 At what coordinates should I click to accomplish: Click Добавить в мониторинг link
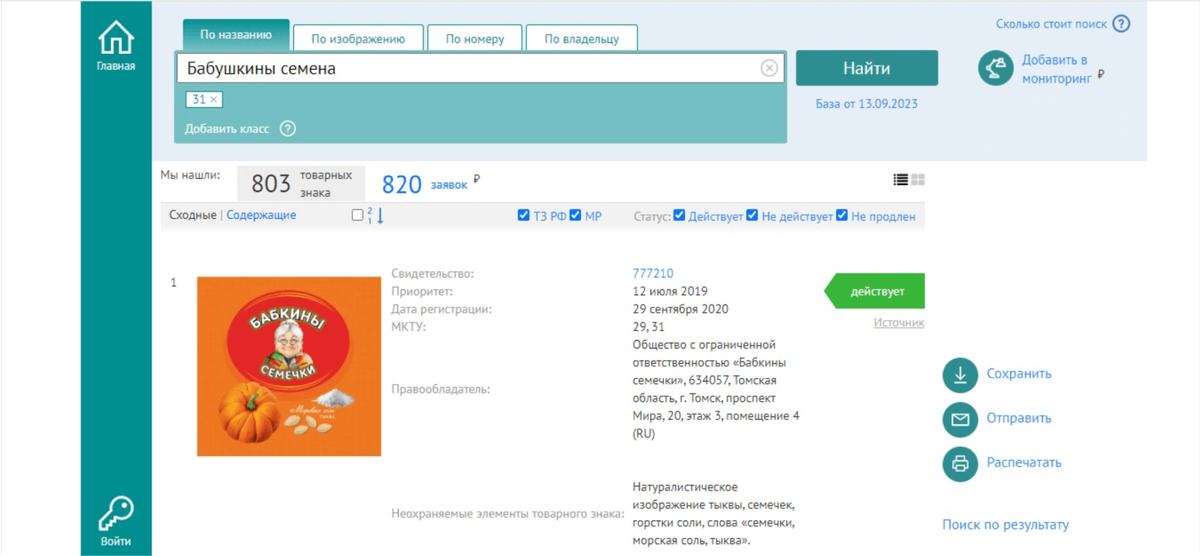[x=1058, y=68]
